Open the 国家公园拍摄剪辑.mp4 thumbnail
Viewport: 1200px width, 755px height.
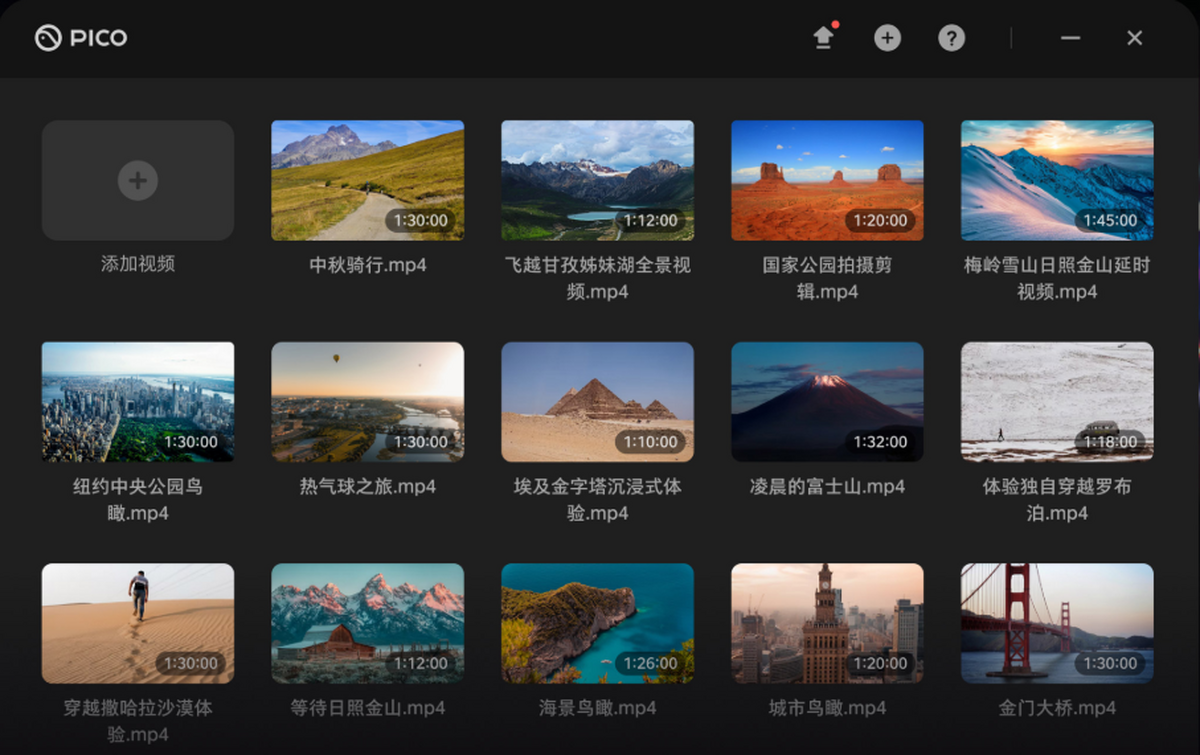(x=827, y=180)
